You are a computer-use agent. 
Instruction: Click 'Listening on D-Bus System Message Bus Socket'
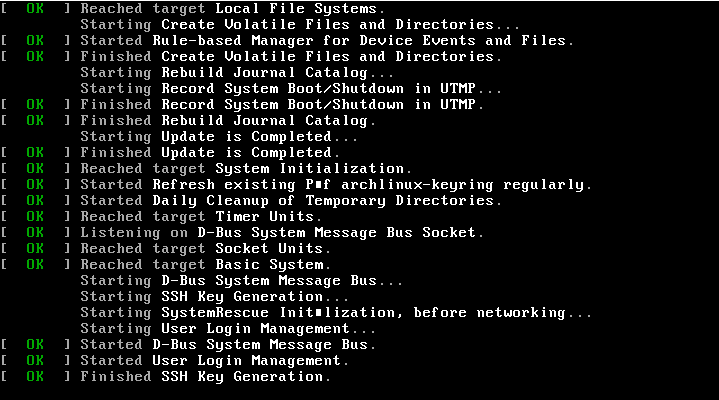pyautogui.click(x=283, y=233)
